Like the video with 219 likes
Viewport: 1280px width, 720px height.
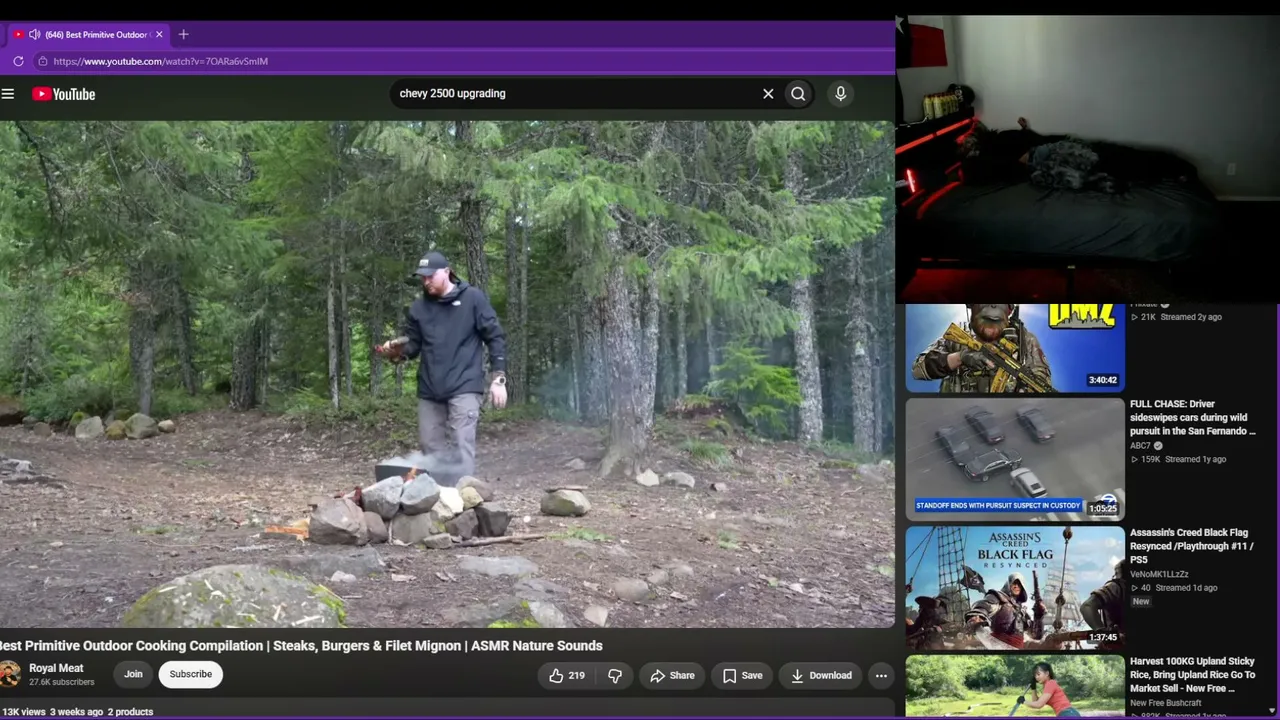tap(566, 676)
